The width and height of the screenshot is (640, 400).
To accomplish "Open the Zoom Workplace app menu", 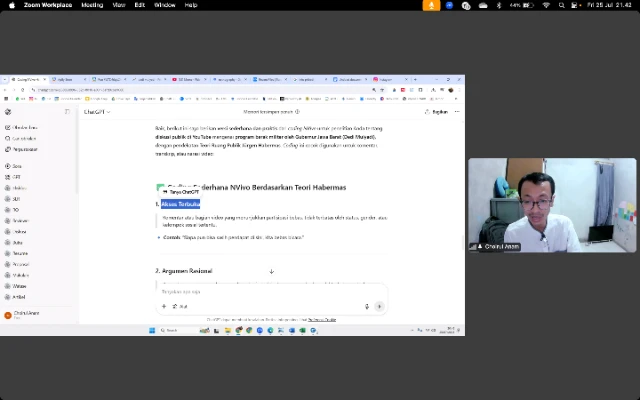I will [48, 5].
